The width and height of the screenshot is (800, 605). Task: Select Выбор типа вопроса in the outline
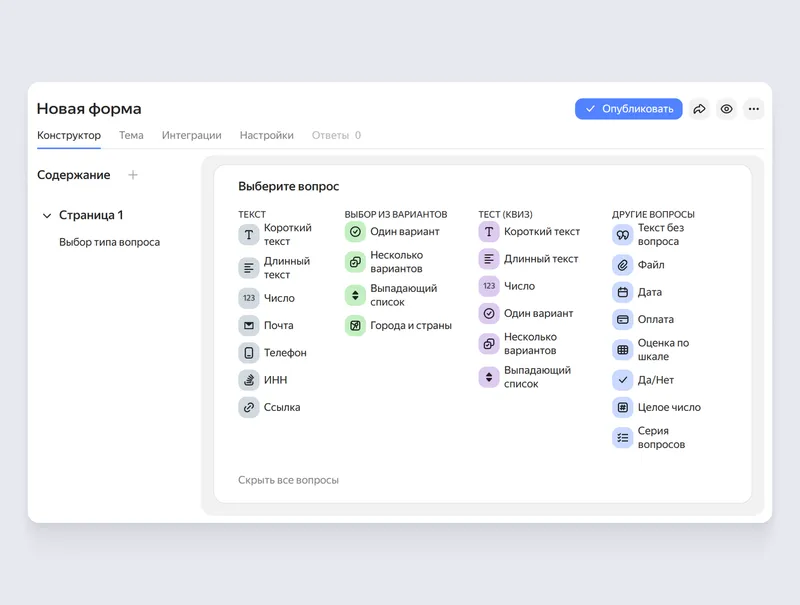tap(109, 242)
